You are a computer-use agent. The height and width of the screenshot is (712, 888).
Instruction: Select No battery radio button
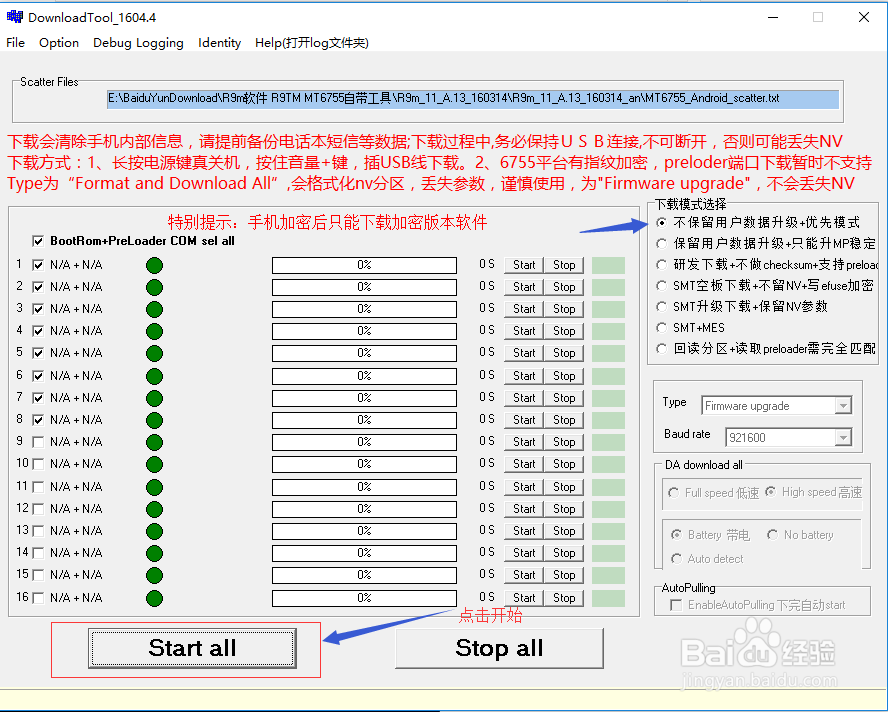(772, 535)
